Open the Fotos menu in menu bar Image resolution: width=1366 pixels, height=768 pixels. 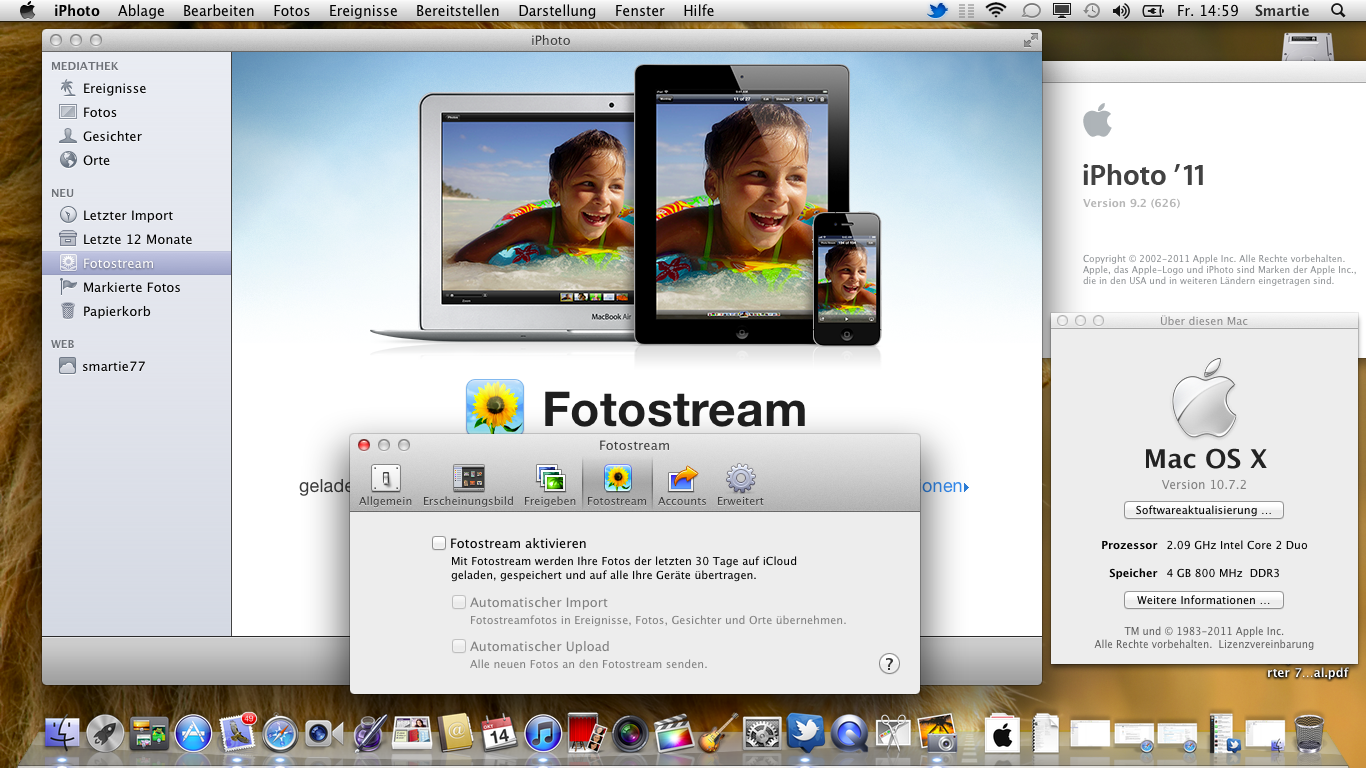(292, 11)
